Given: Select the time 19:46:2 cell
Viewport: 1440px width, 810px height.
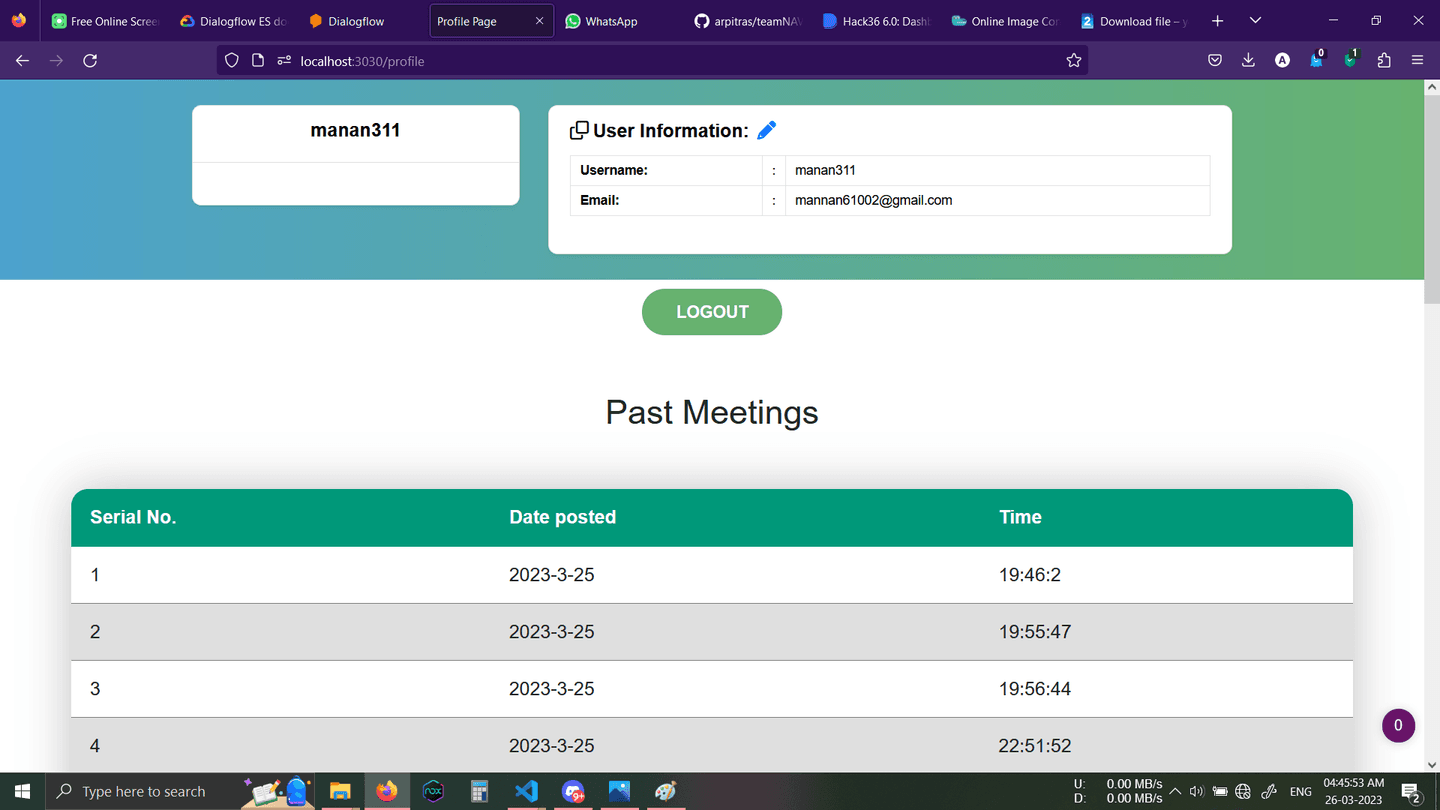Looking at the screenshot, I should tap(1030, 575).
